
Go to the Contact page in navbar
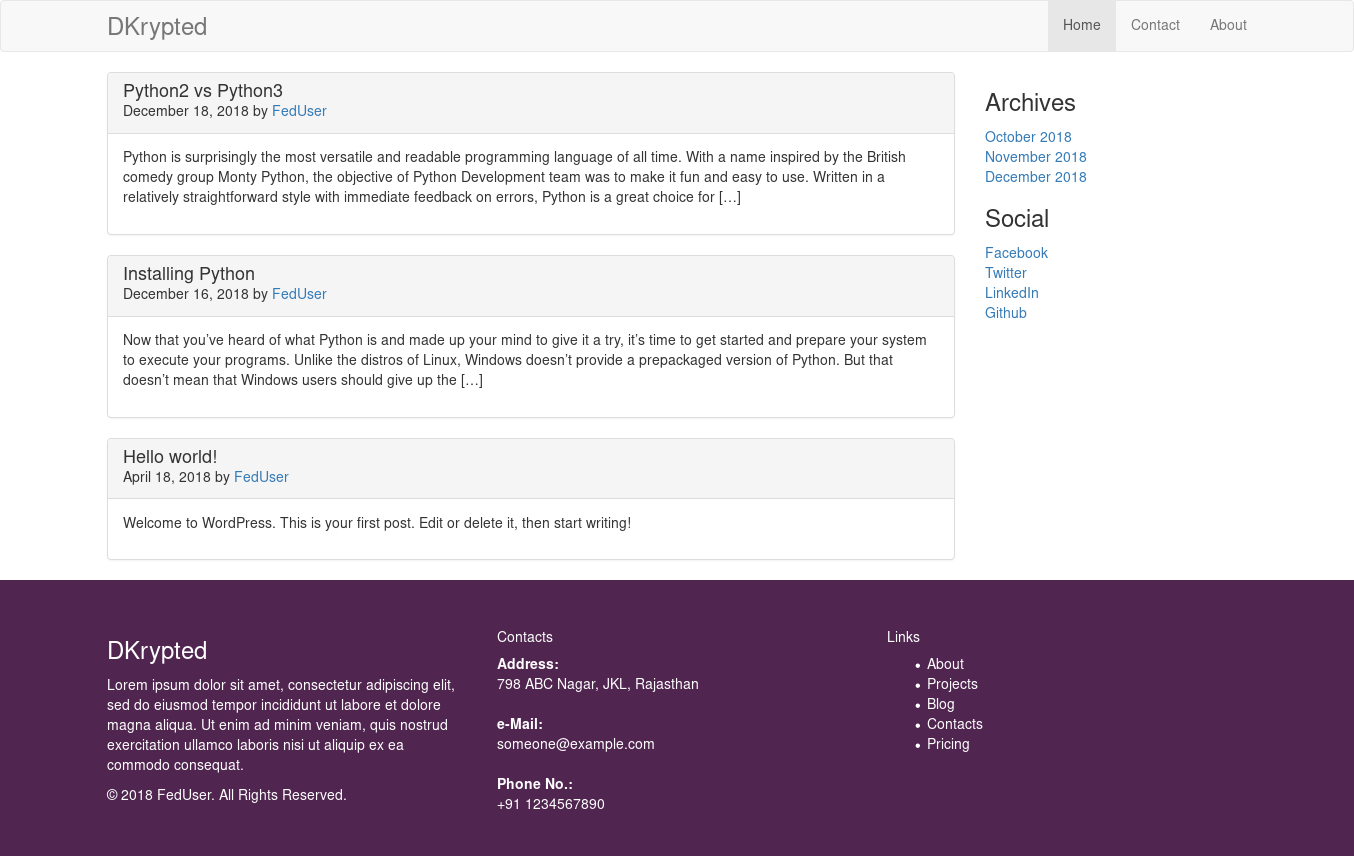(x=1155, y=26)
